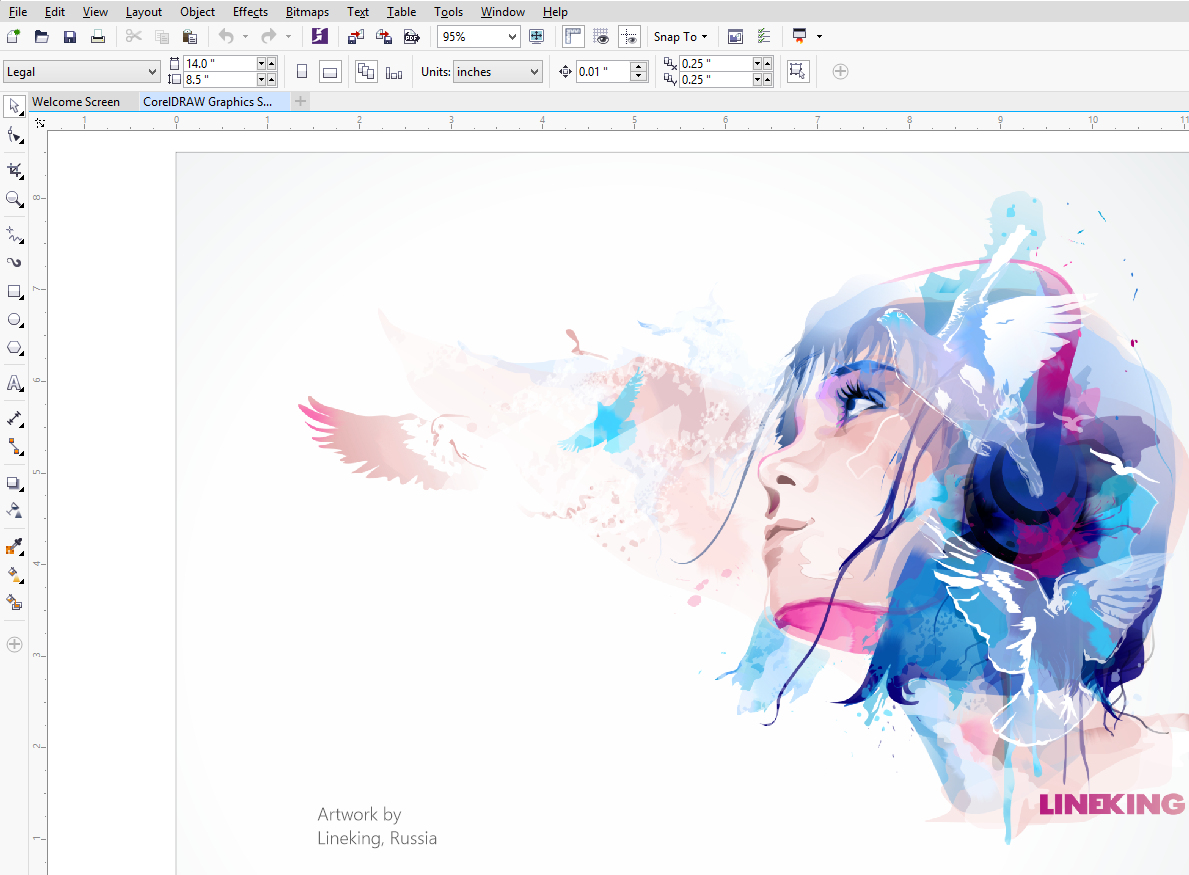The image size is (1189, 875).
Task: Select the Artistic Media tool
Action: pyautogui.click(x=14, y=263)
